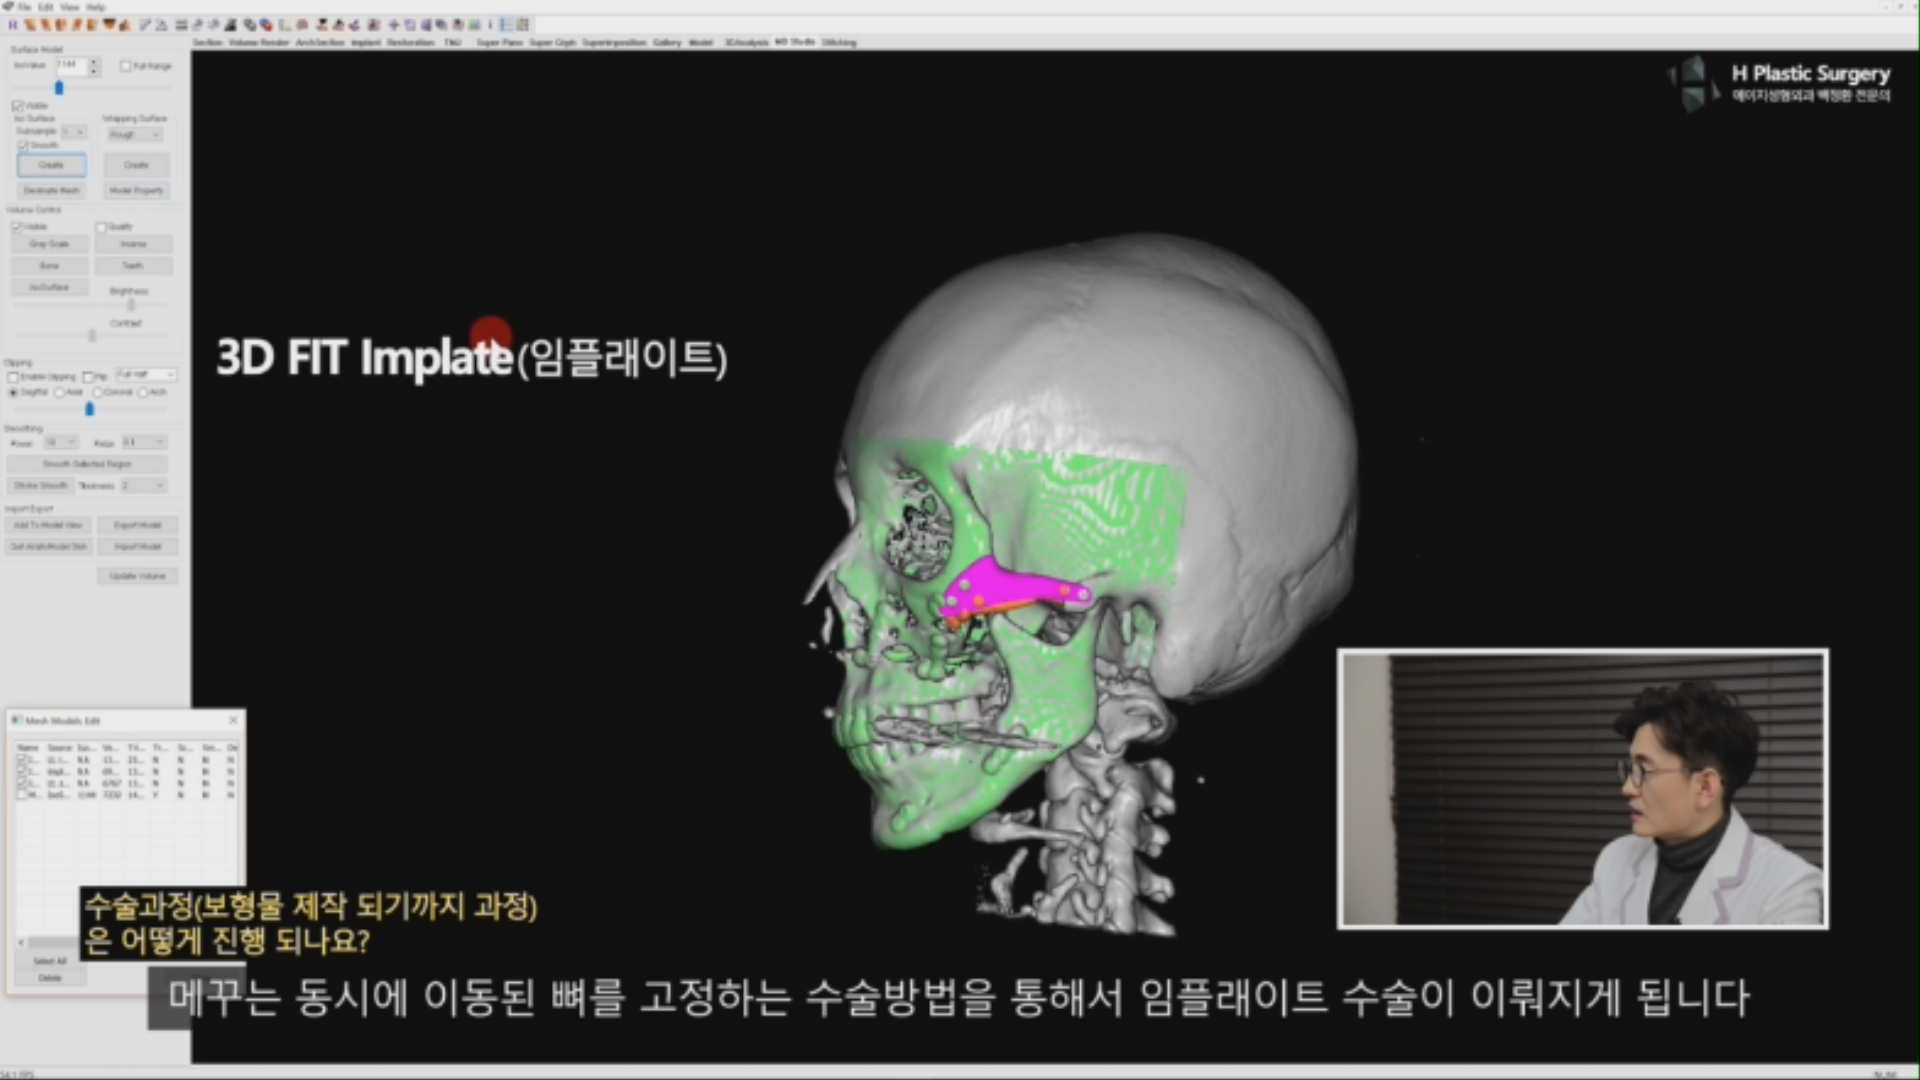Open the View menu
1920x1080 pixels.
click(69, 7)
